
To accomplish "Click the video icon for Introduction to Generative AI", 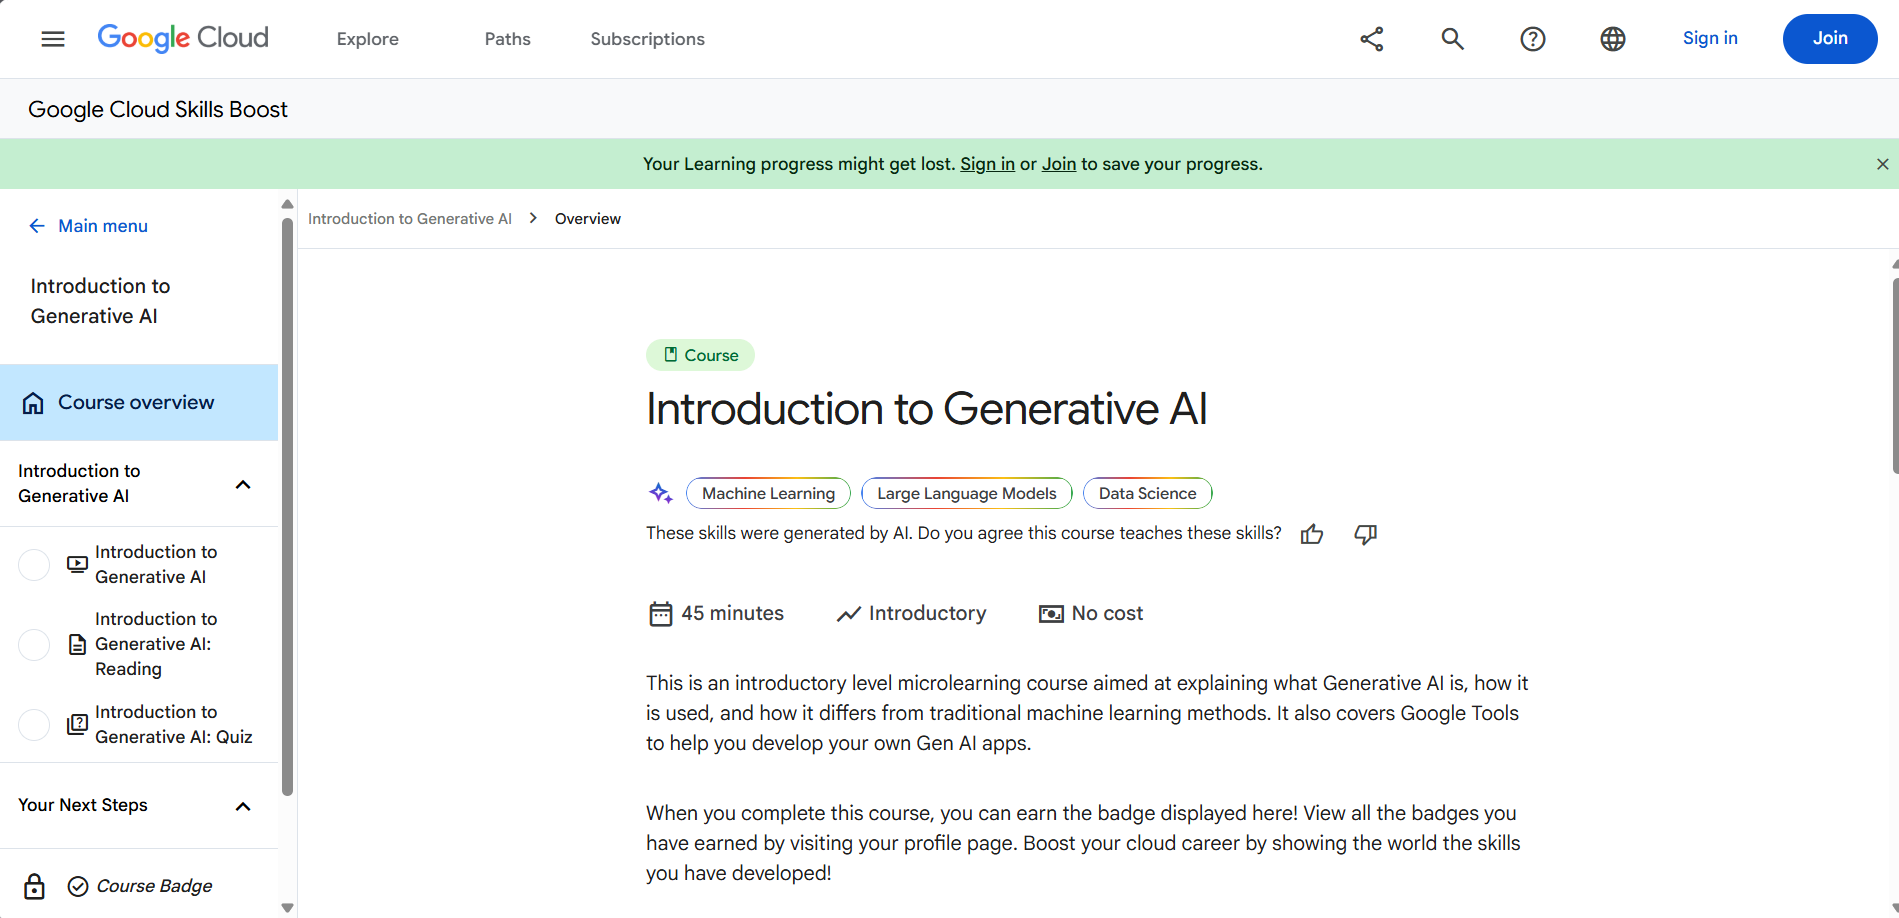I will coord(77,564).
